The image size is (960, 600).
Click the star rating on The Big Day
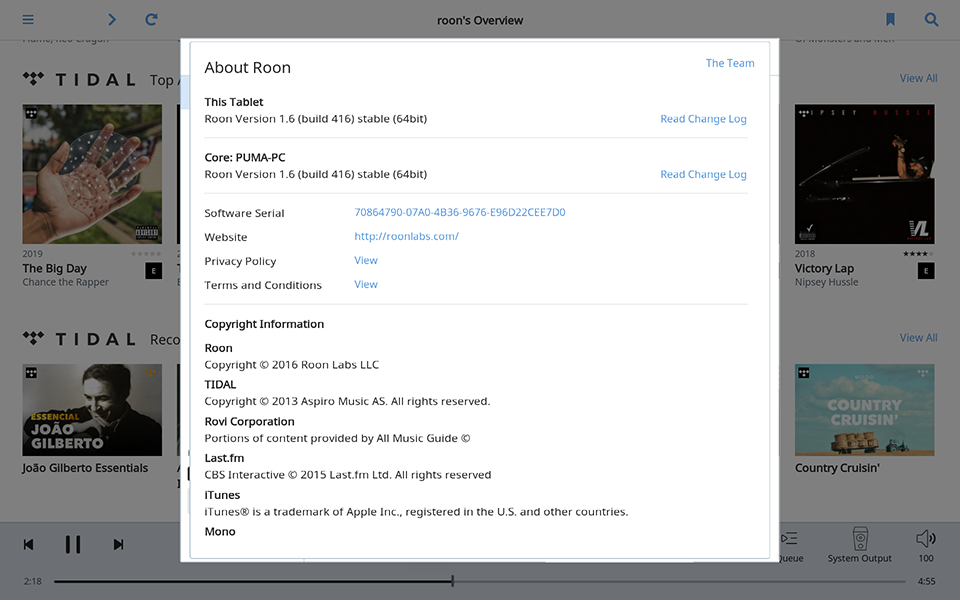click(146, 253)
